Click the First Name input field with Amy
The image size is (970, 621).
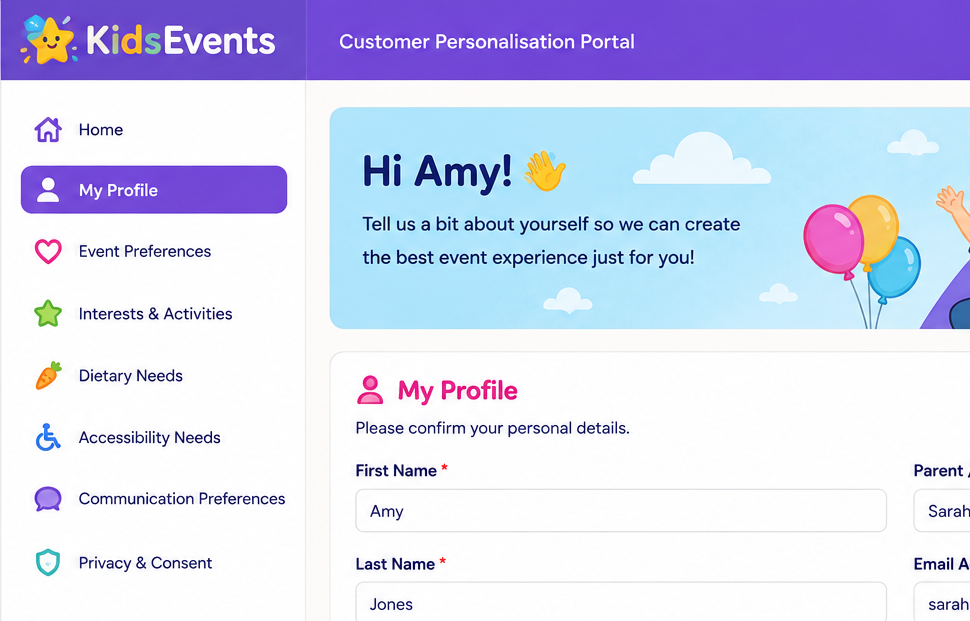point(621,511)
